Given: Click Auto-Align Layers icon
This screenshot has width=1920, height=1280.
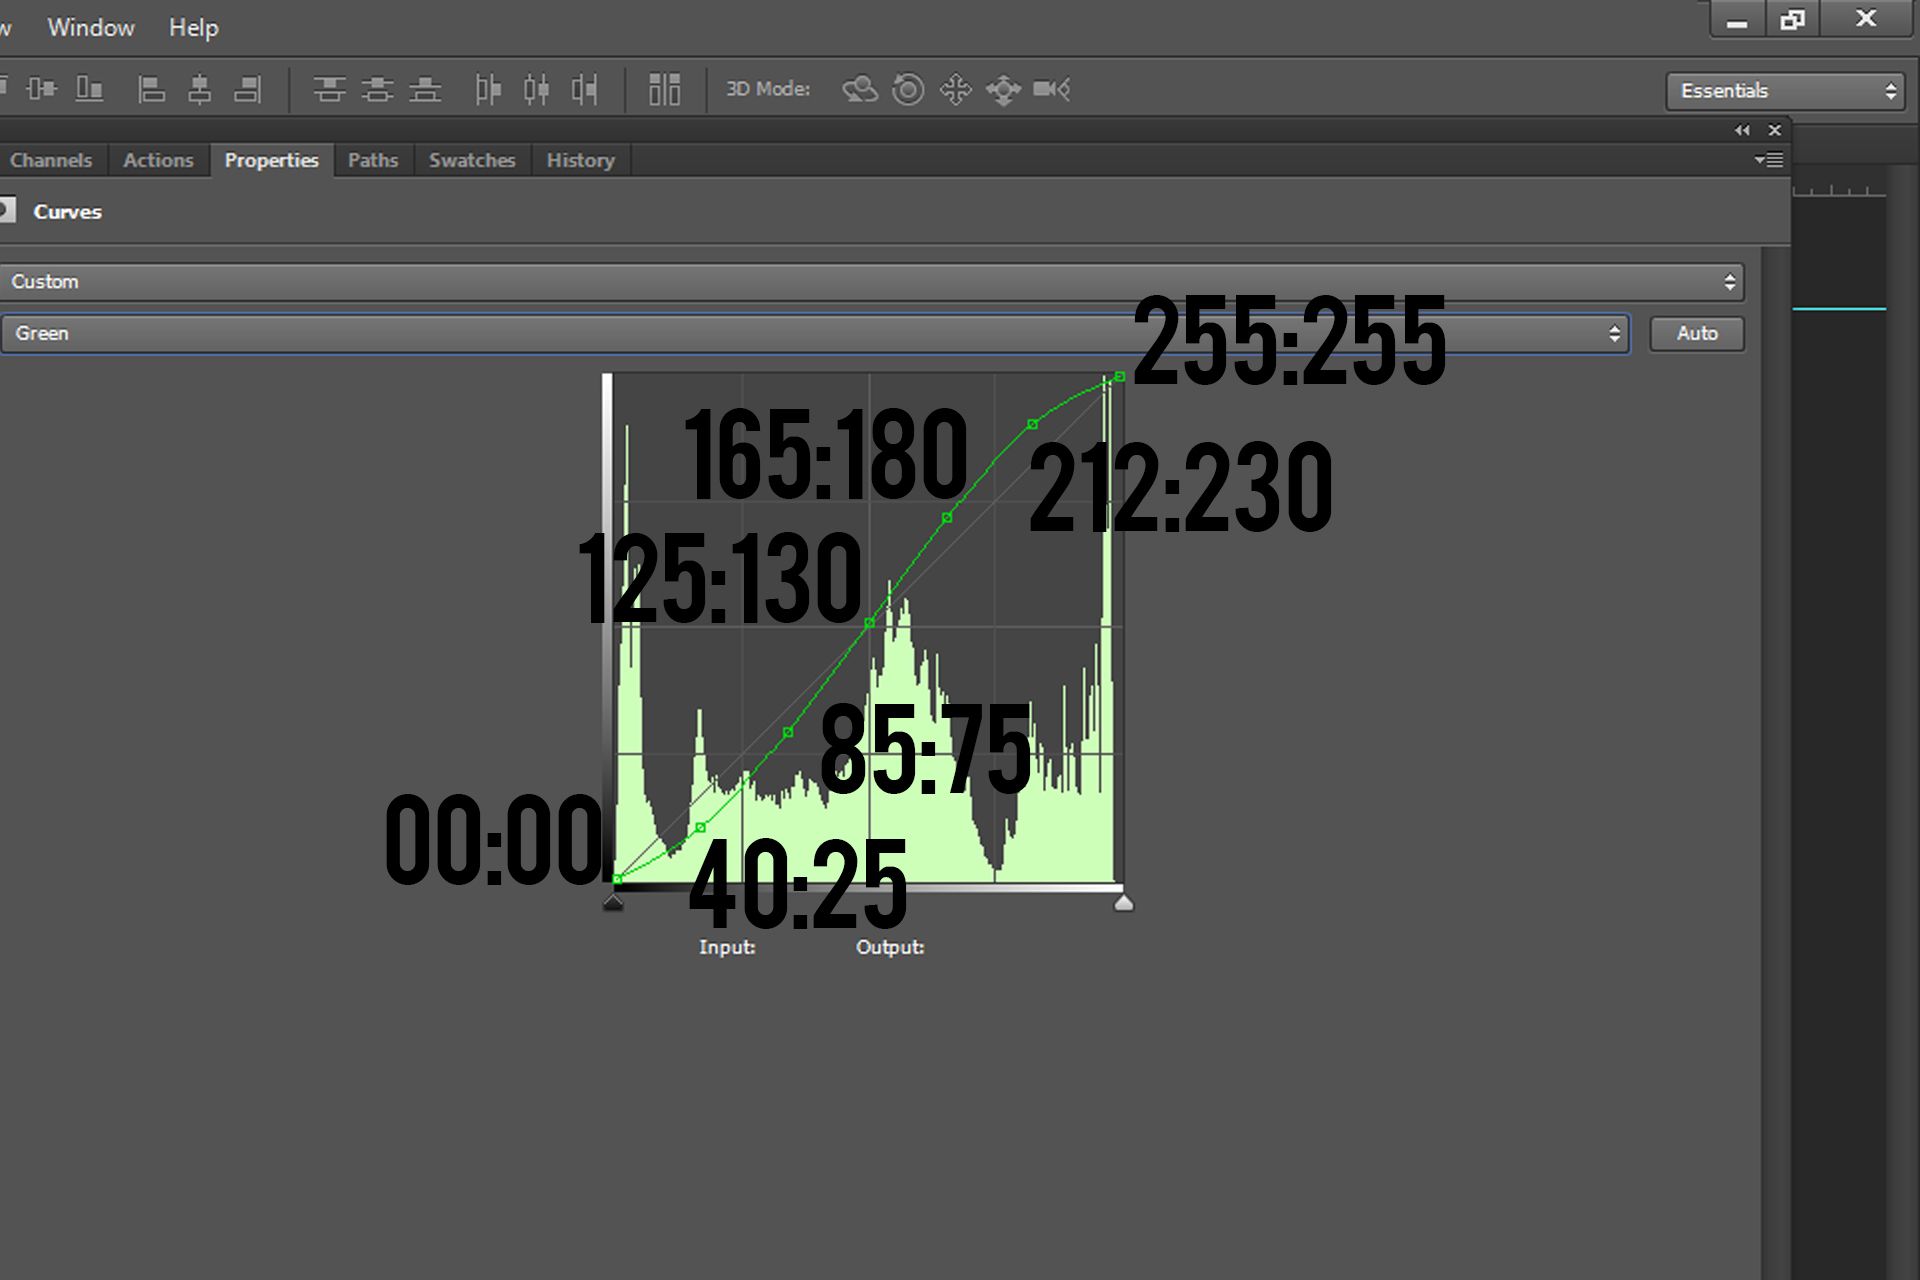Looking at the screenshot, I should pyautogui.click(x=664, y=90).
